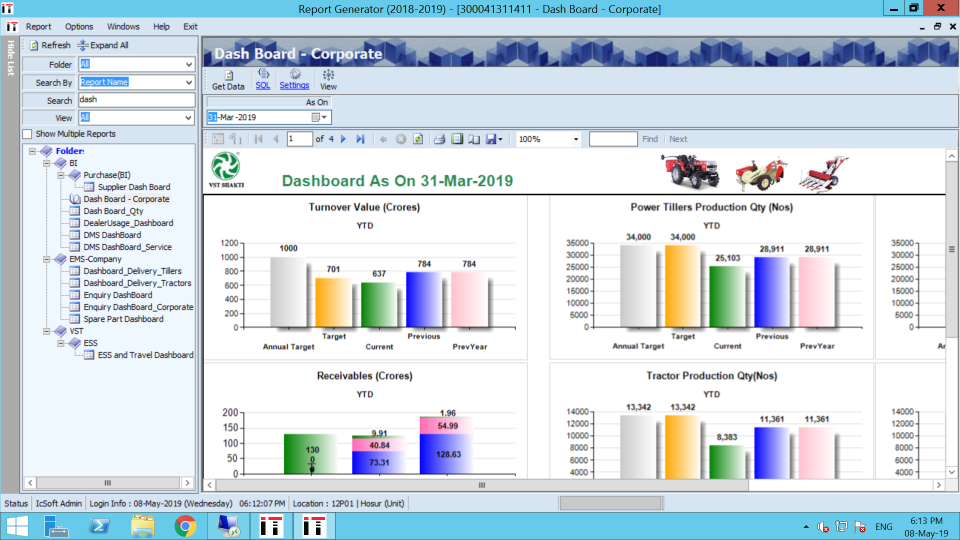Go to next page arrow
This screenshot has width=960, height=540.
point(344,139)
